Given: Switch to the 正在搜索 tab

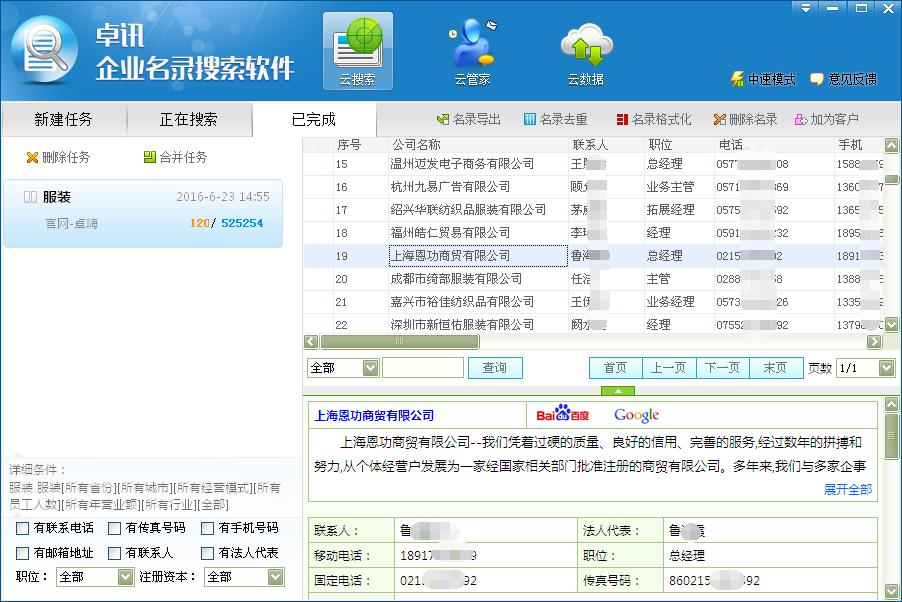Looking at the screenshot, I should 188,120.
